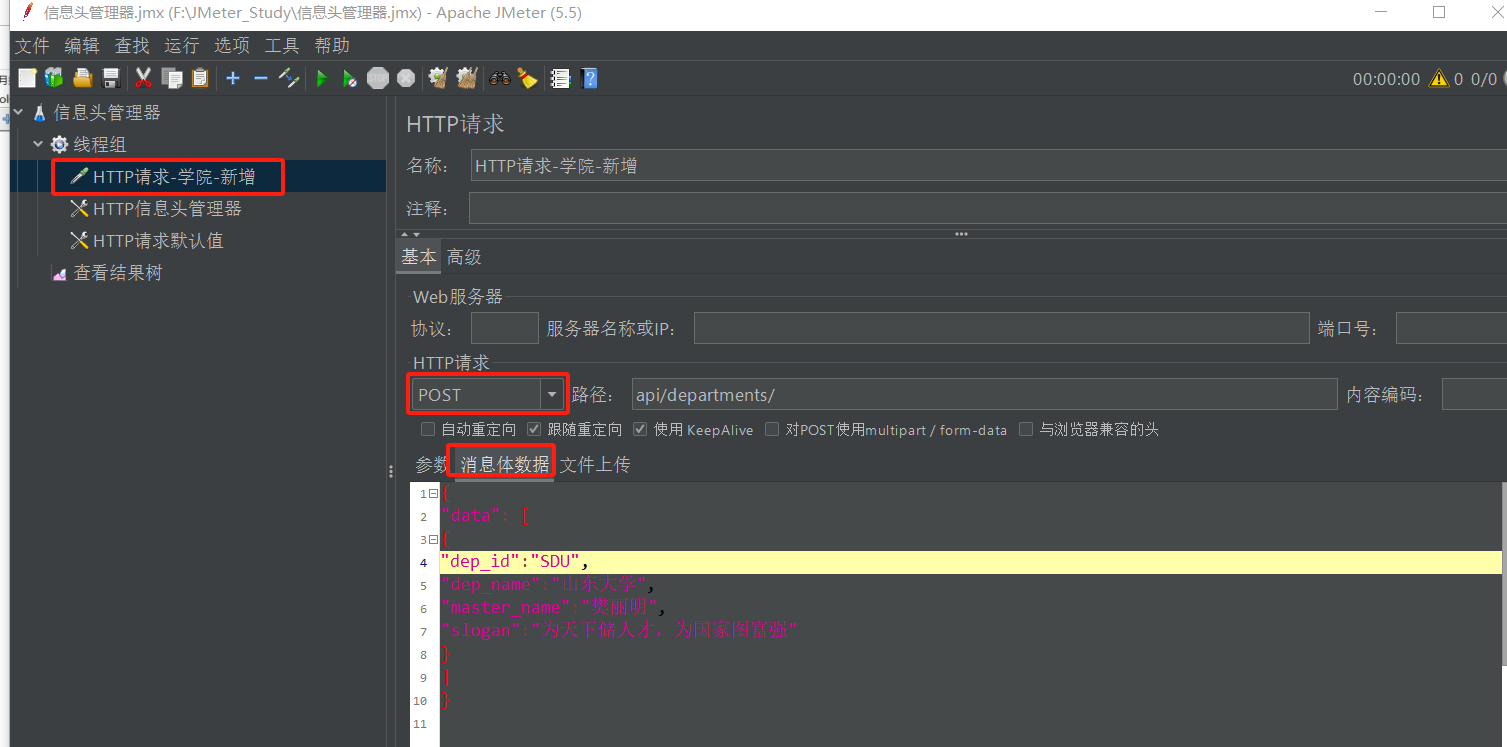The width and height of the screenshot is (1507, 747).
Task: Toggle the 跟随重定向 checkbox
Action: [534, 429]
